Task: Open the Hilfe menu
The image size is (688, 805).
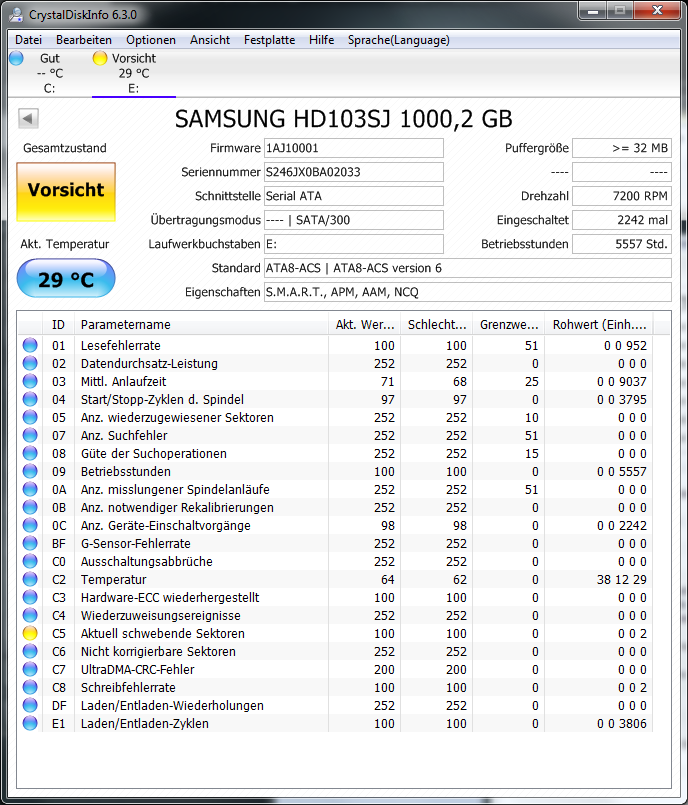Action: tap(321, 40)
